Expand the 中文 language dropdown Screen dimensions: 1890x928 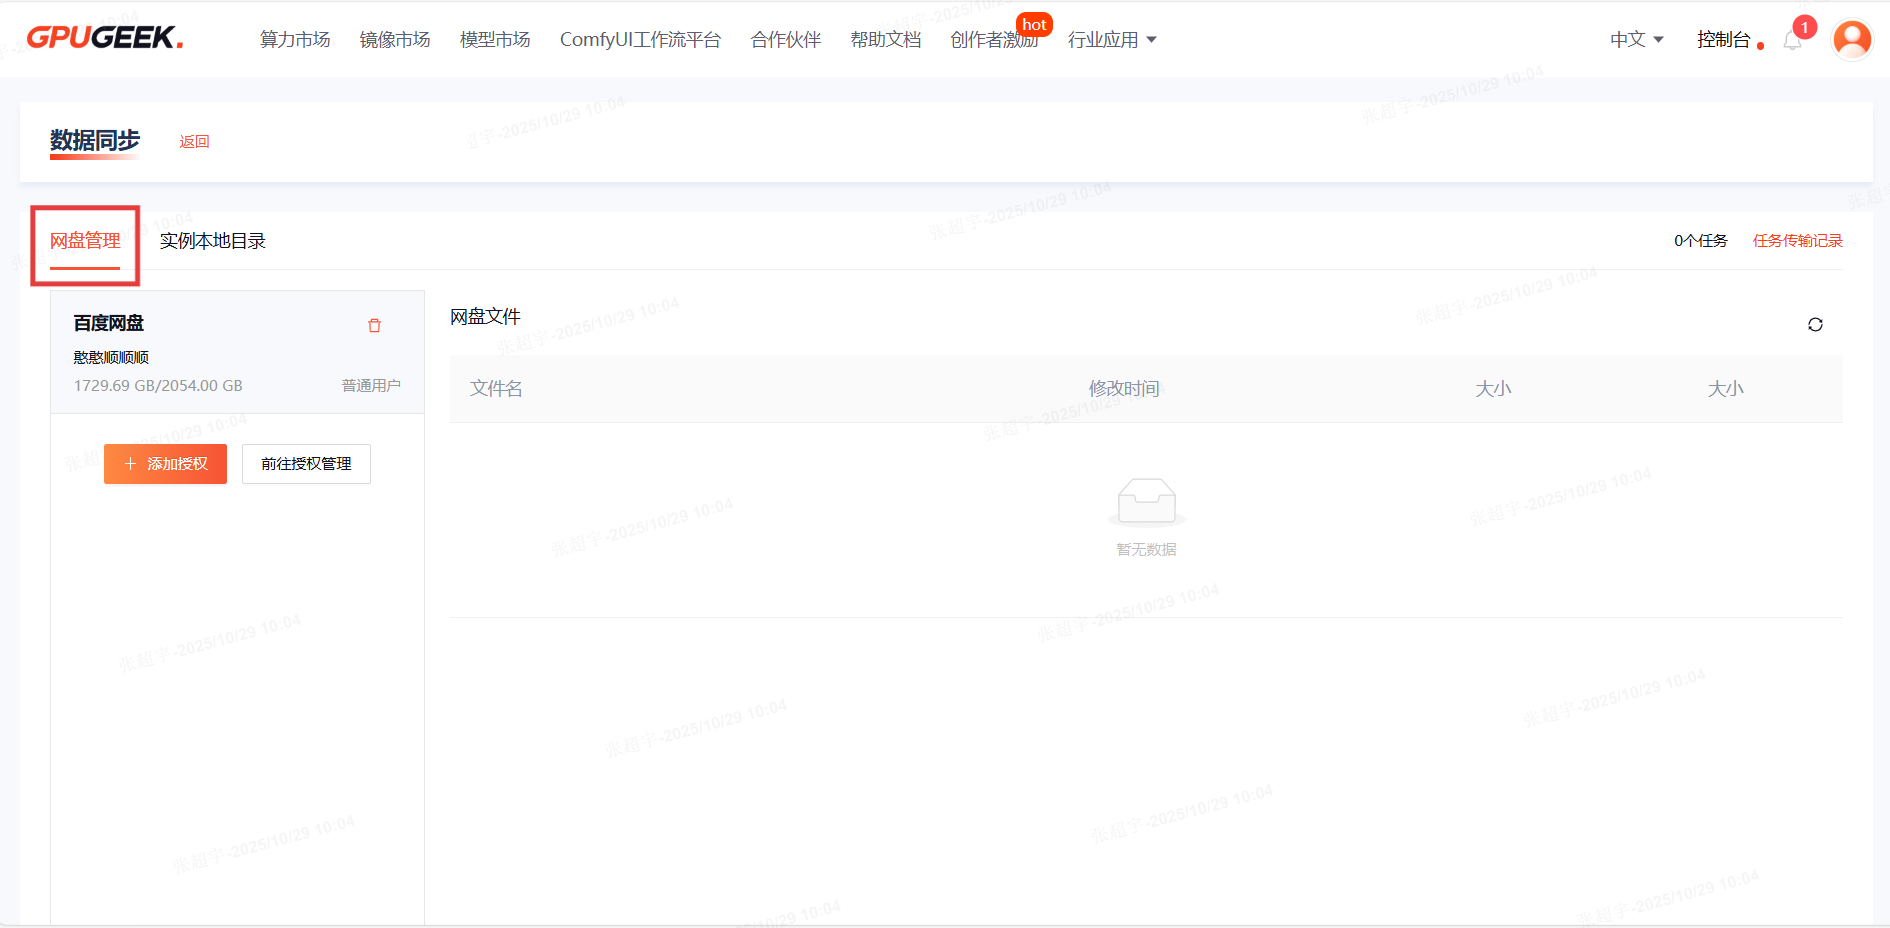1636,40
